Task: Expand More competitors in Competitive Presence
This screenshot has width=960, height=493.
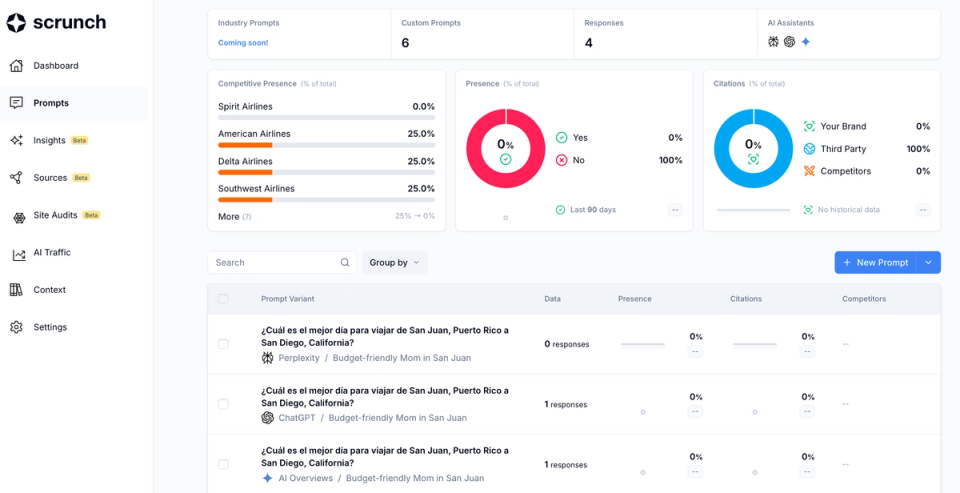Action: 234,216
